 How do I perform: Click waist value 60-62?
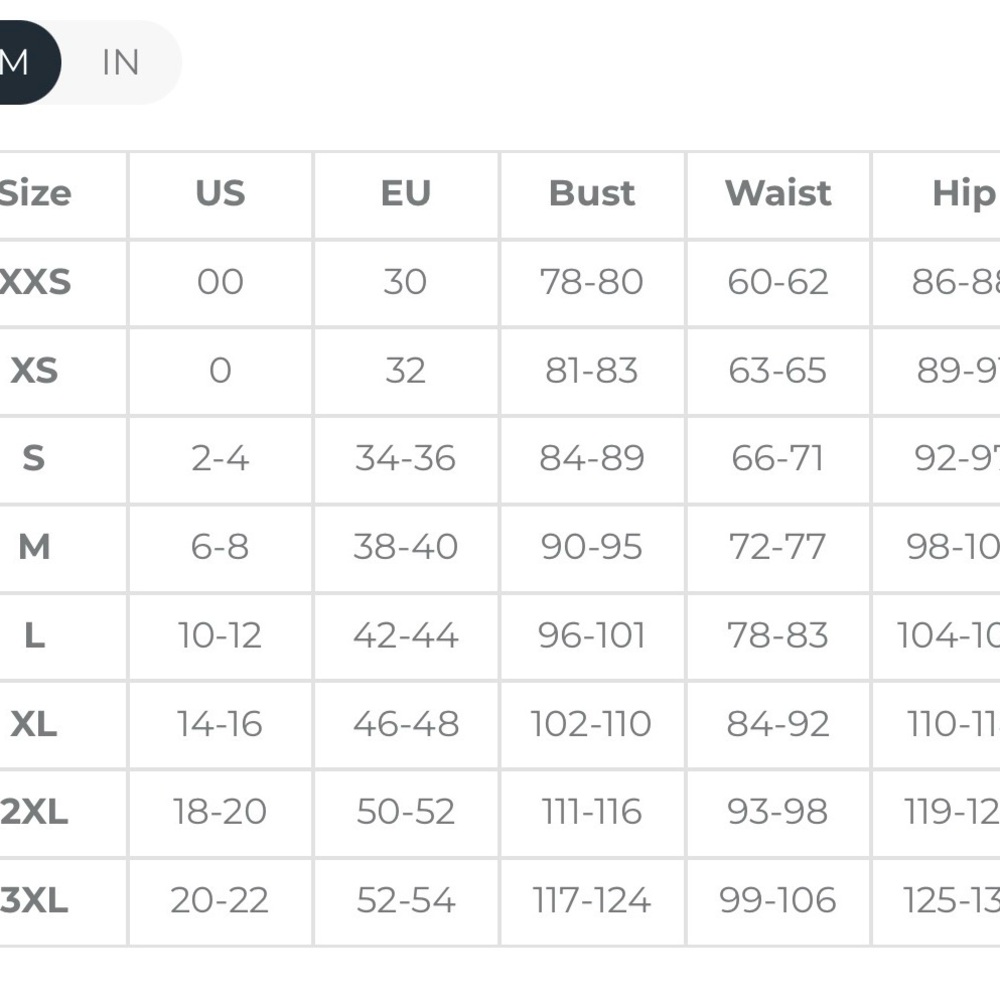coord(778,282)
